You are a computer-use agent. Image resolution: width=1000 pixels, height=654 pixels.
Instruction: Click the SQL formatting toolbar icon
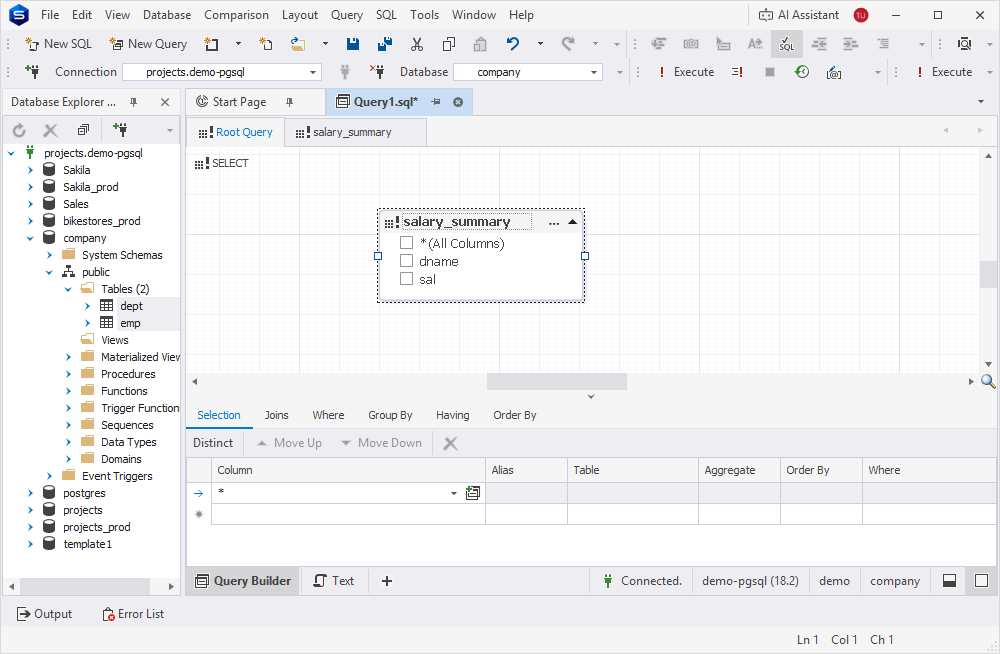(x=787, y=44)
